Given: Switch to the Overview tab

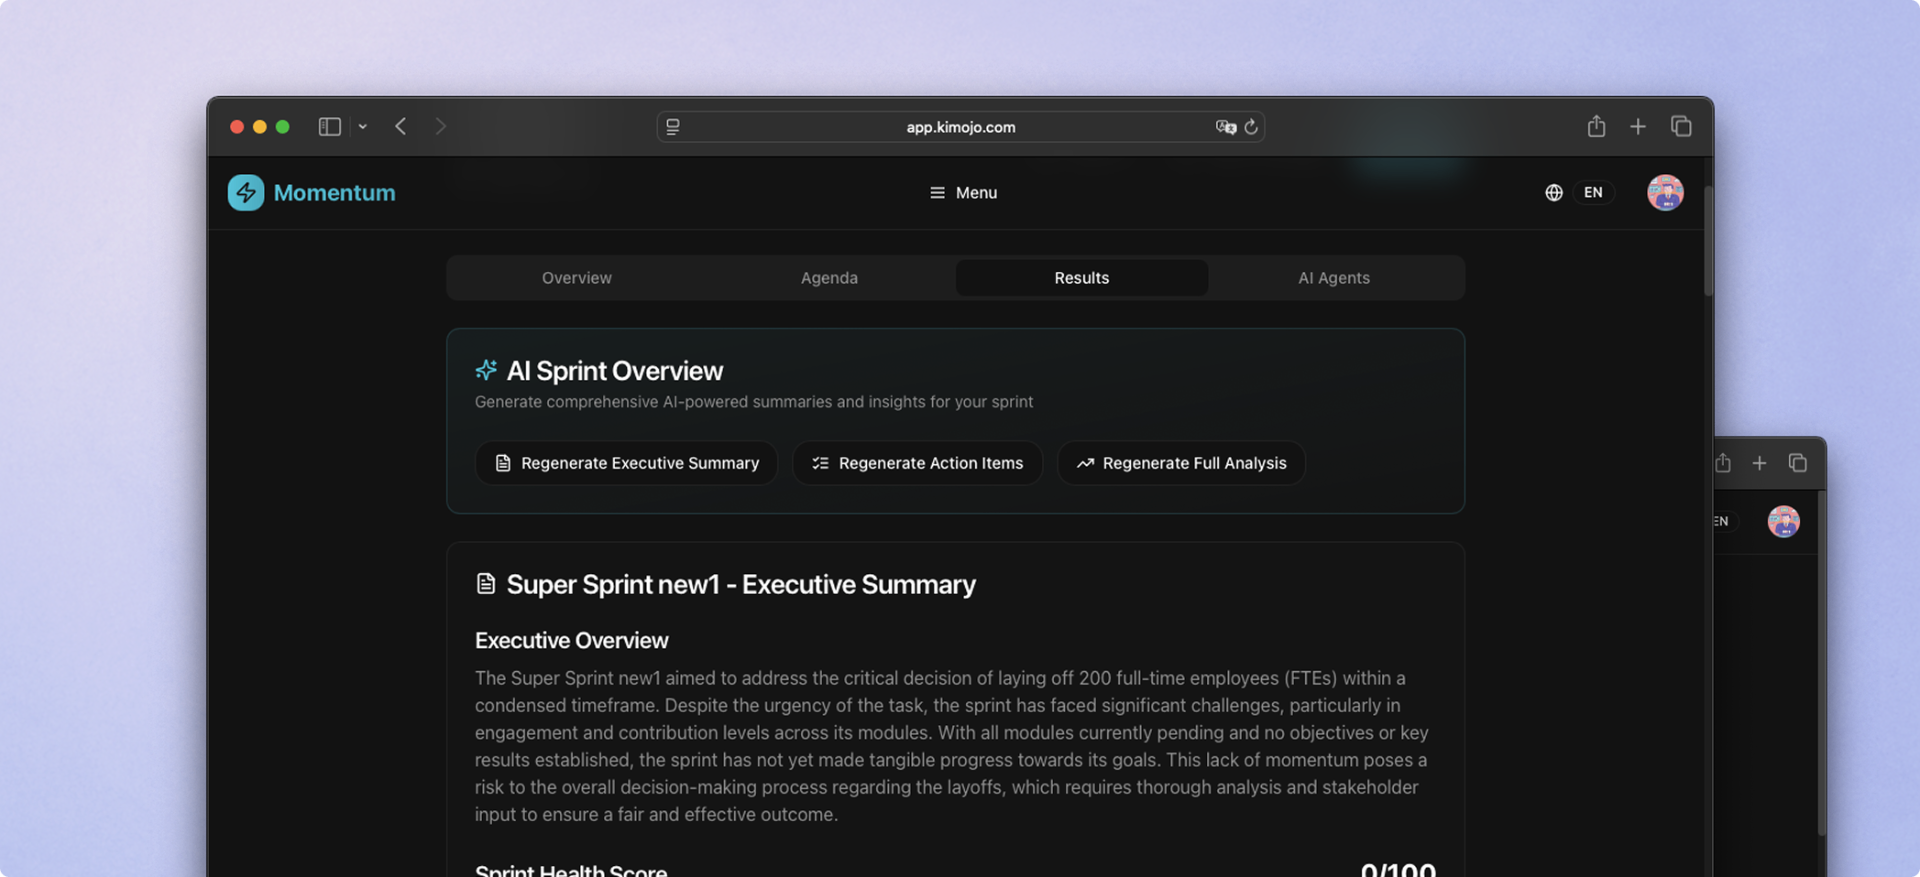Looking at the screenshot, I should (x=576, y=278).
